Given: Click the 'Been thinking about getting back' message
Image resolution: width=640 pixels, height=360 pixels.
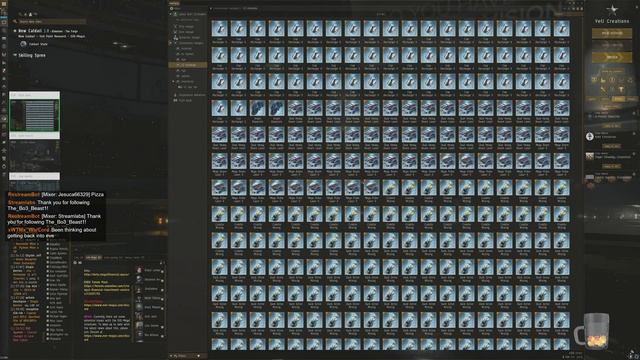Looking at the screenshot, I should pyautogui.click(x=52, y=233).
